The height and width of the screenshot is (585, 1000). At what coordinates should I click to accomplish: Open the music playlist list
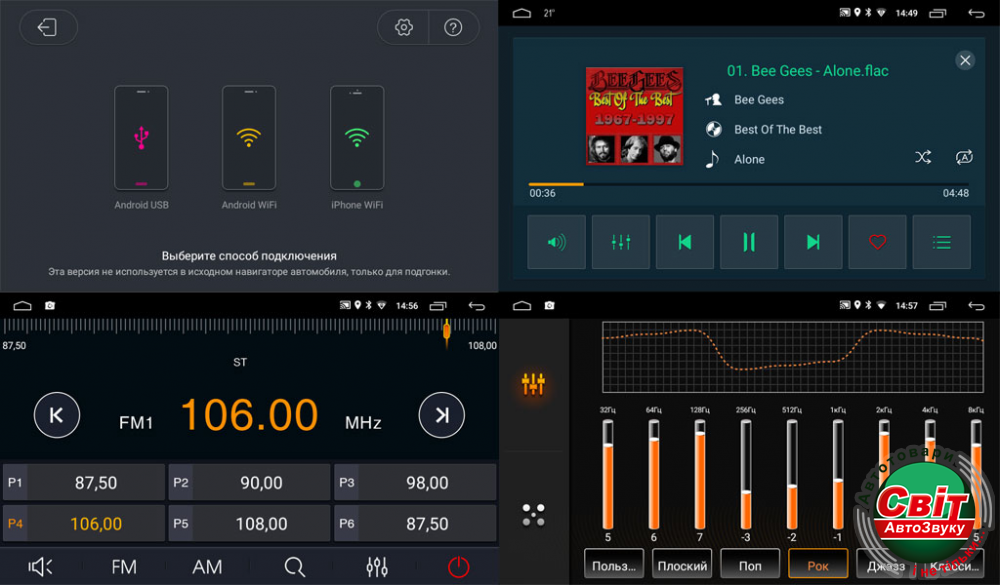[x=941, y=242]
